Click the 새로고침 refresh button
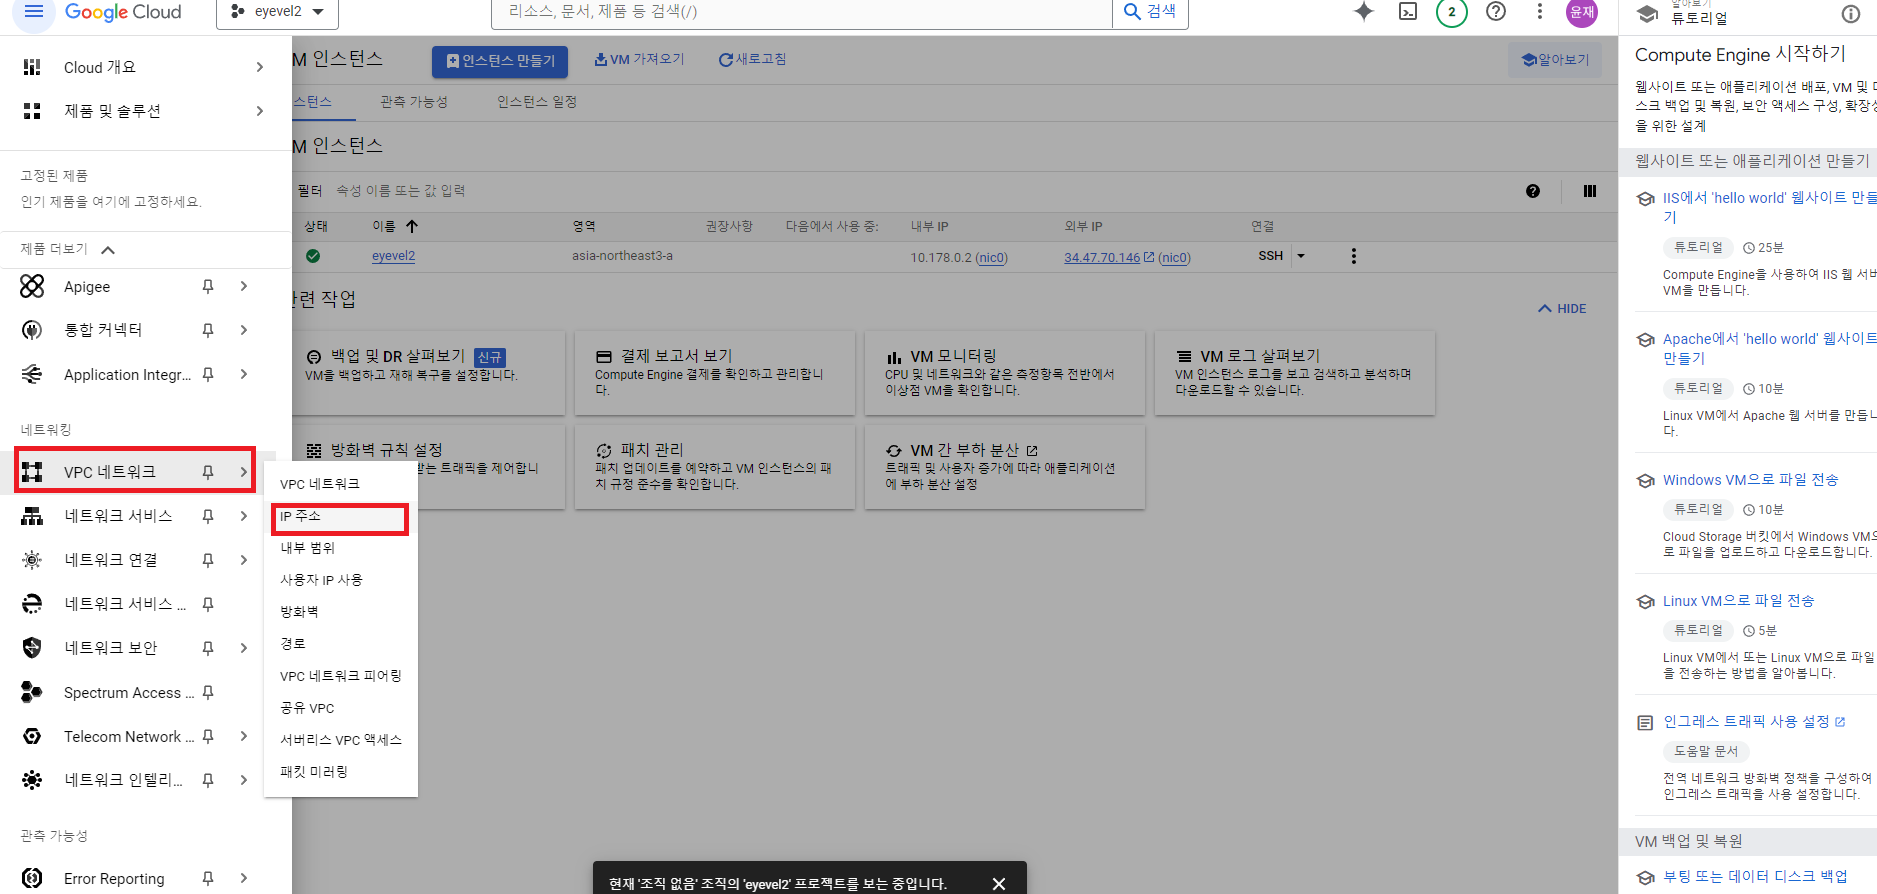Screen dimensions: 1877x894 click(x=752, y=60)
